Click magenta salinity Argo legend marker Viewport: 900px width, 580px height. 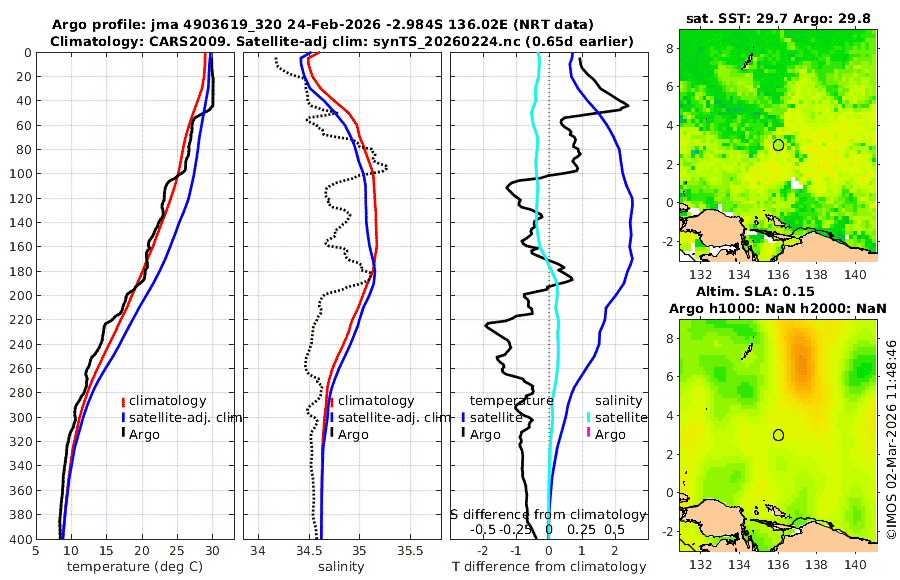pyautogui.click(x=588, y=434)
